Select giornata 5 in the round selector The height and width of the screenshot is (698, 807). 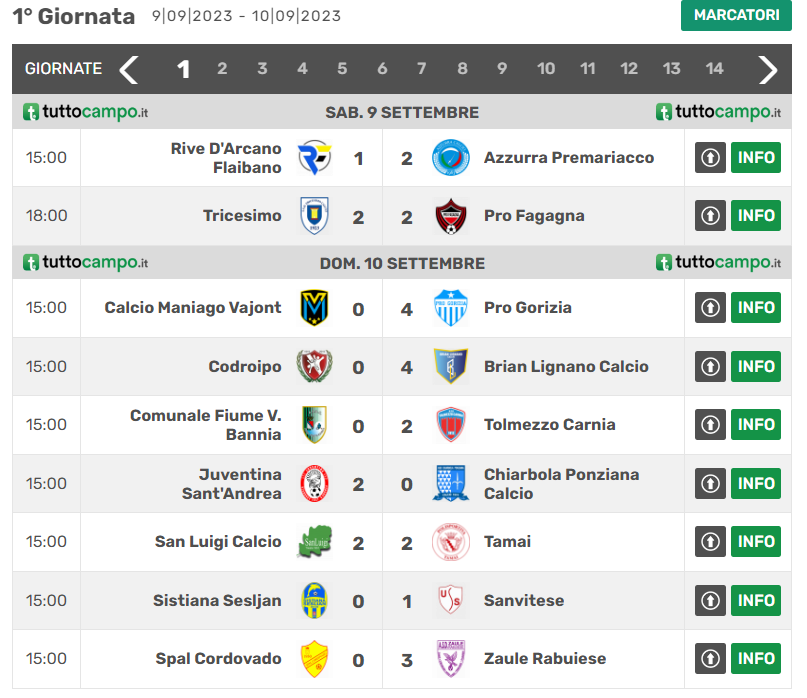pos(342,69)
